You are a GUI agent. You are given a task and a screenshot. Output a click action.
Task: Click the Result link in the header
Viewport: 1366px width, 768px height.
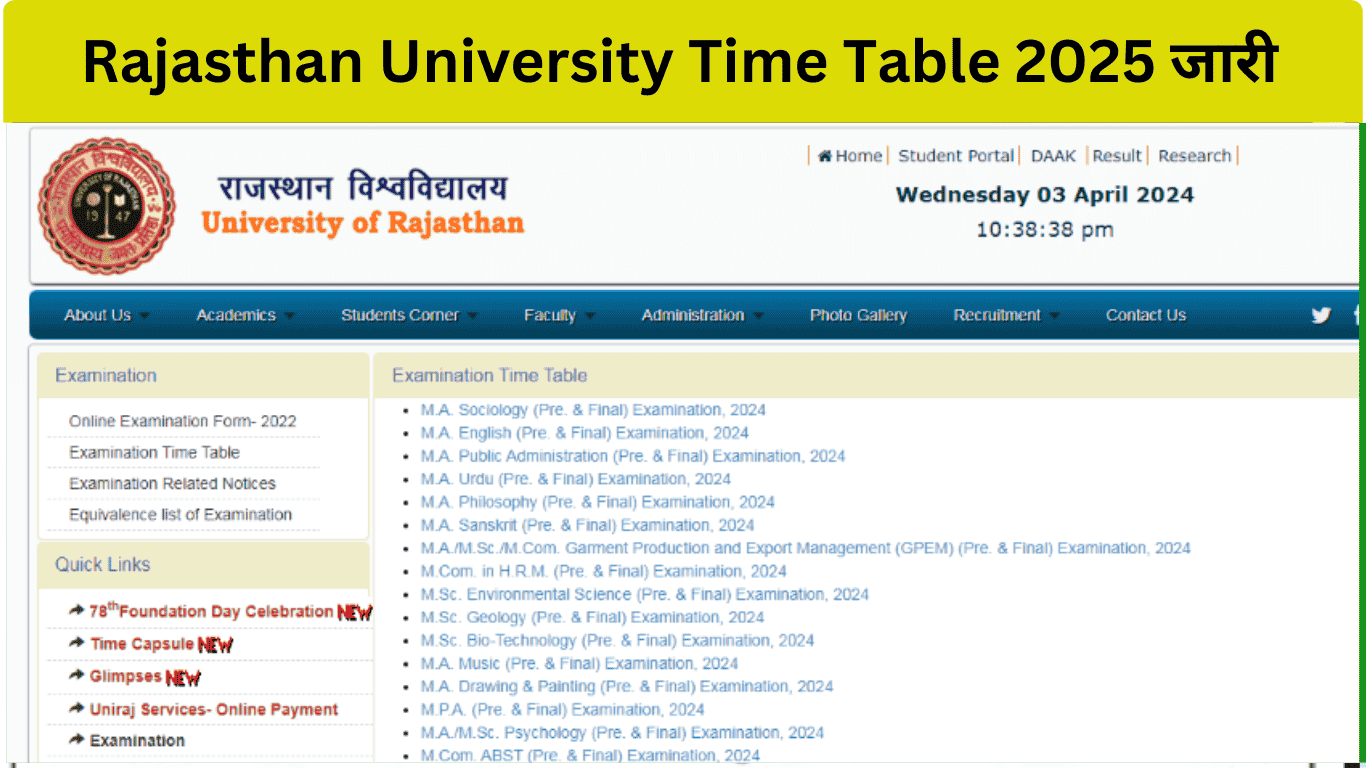(x=1117, y=155)
